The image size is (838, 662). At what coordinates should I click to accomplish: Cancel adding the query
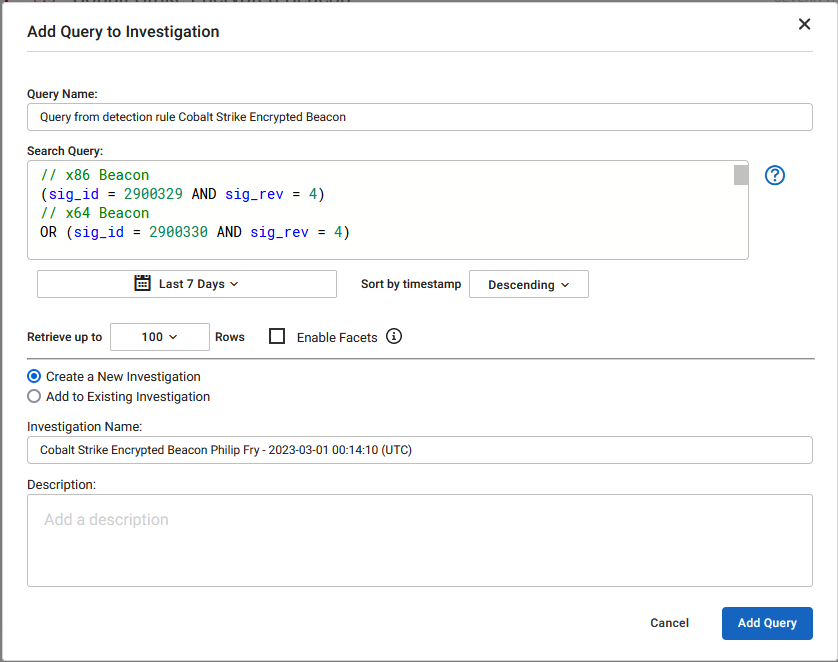pos(669,623)
